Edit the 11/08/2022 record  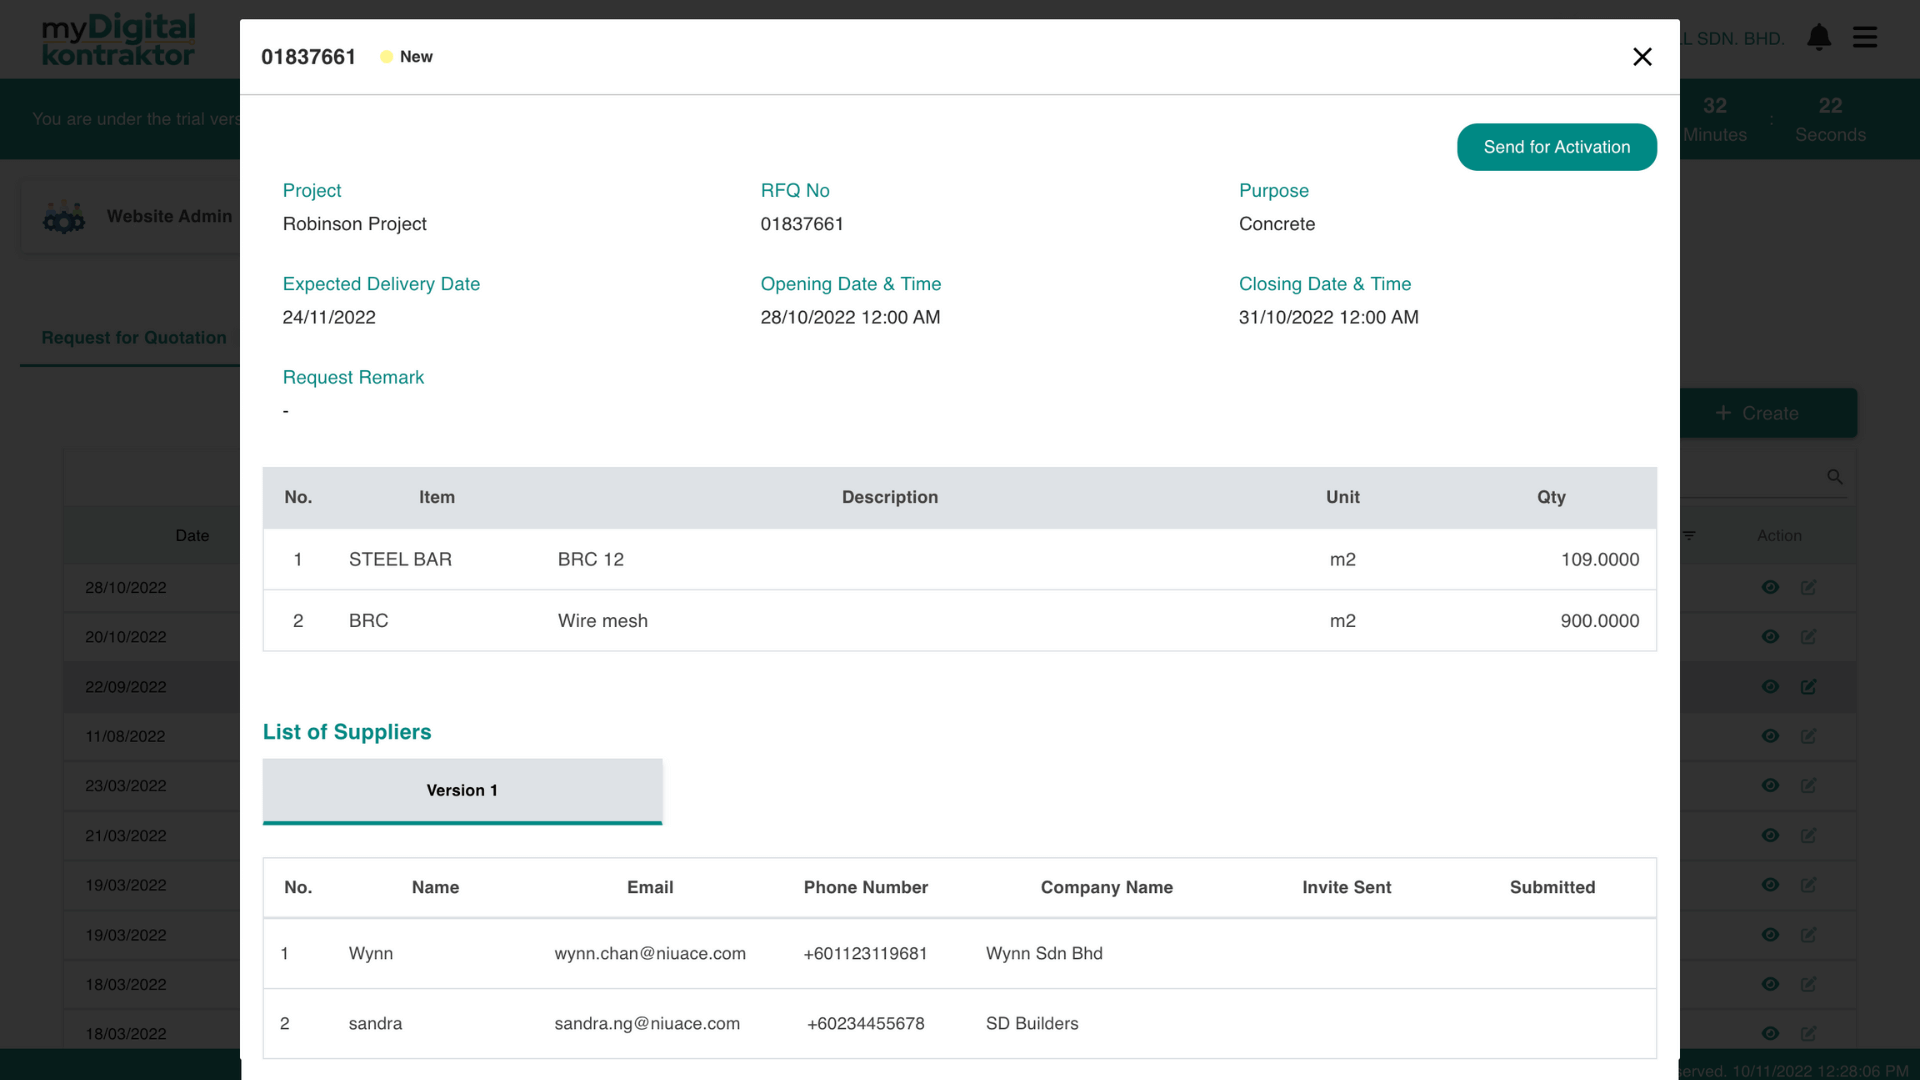tap(1808, 736)
